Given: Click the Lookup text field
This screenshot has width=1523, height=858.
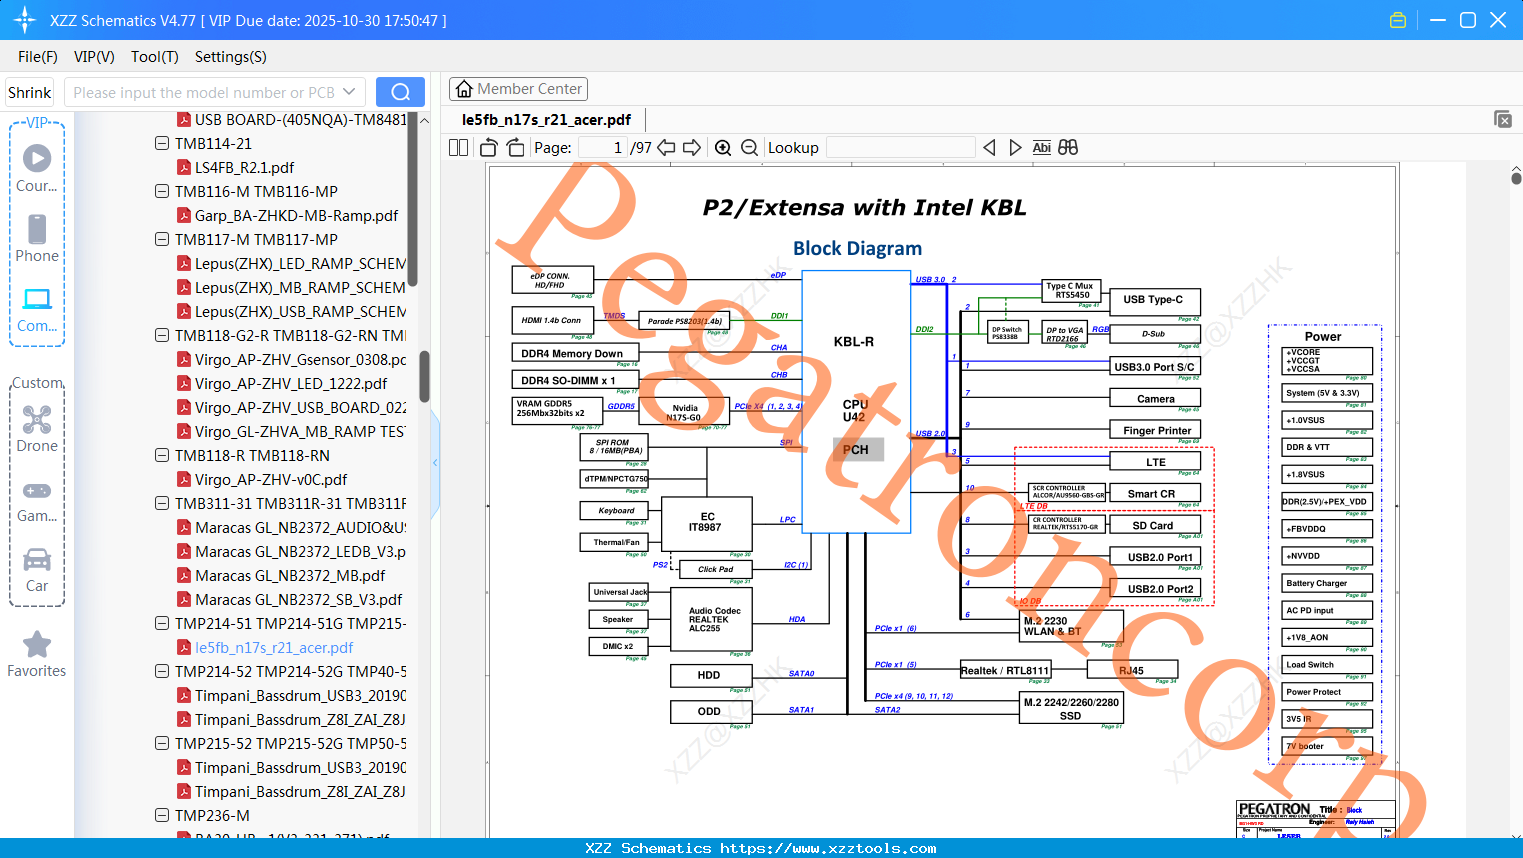Looking at the screenshot, I should (x=901, y=148).
